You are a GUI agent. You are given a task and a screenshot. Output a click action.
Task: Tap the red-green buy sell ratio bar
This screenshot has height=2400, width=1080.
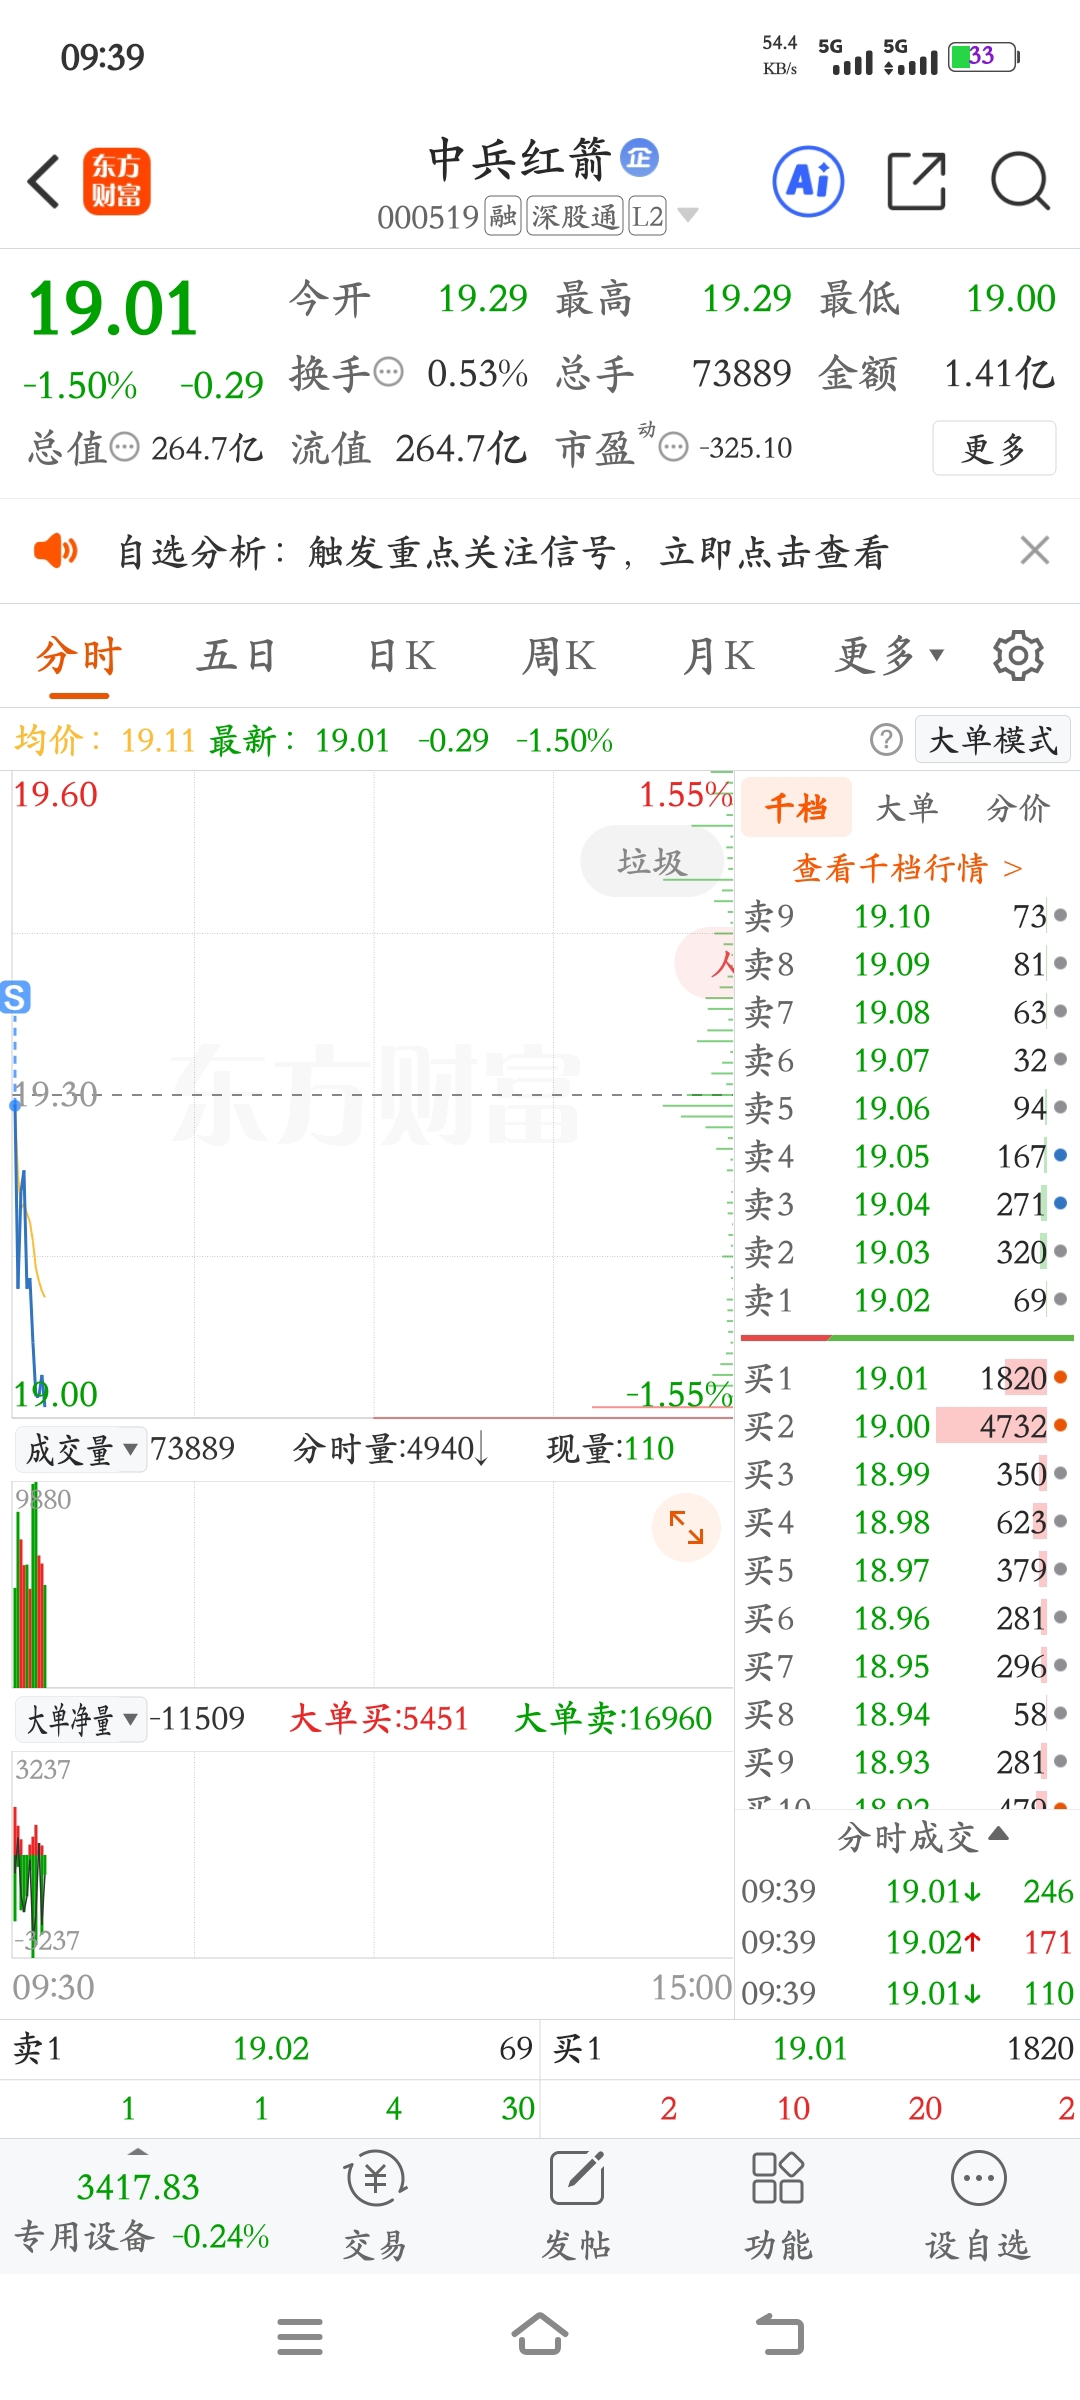[907, 1337]
